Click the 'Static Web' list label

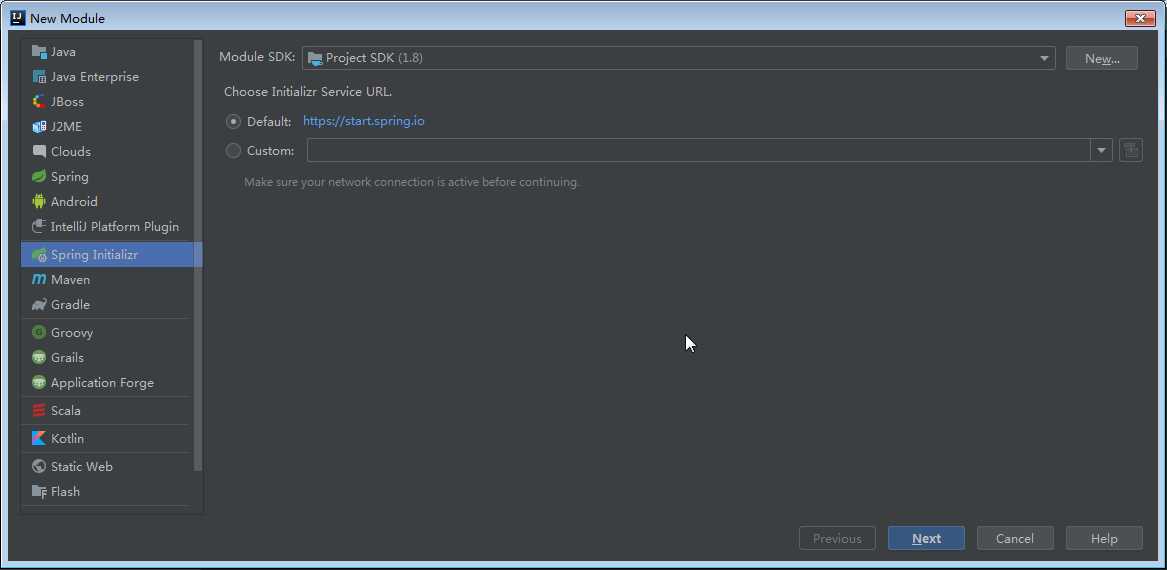tap(82, 467)
